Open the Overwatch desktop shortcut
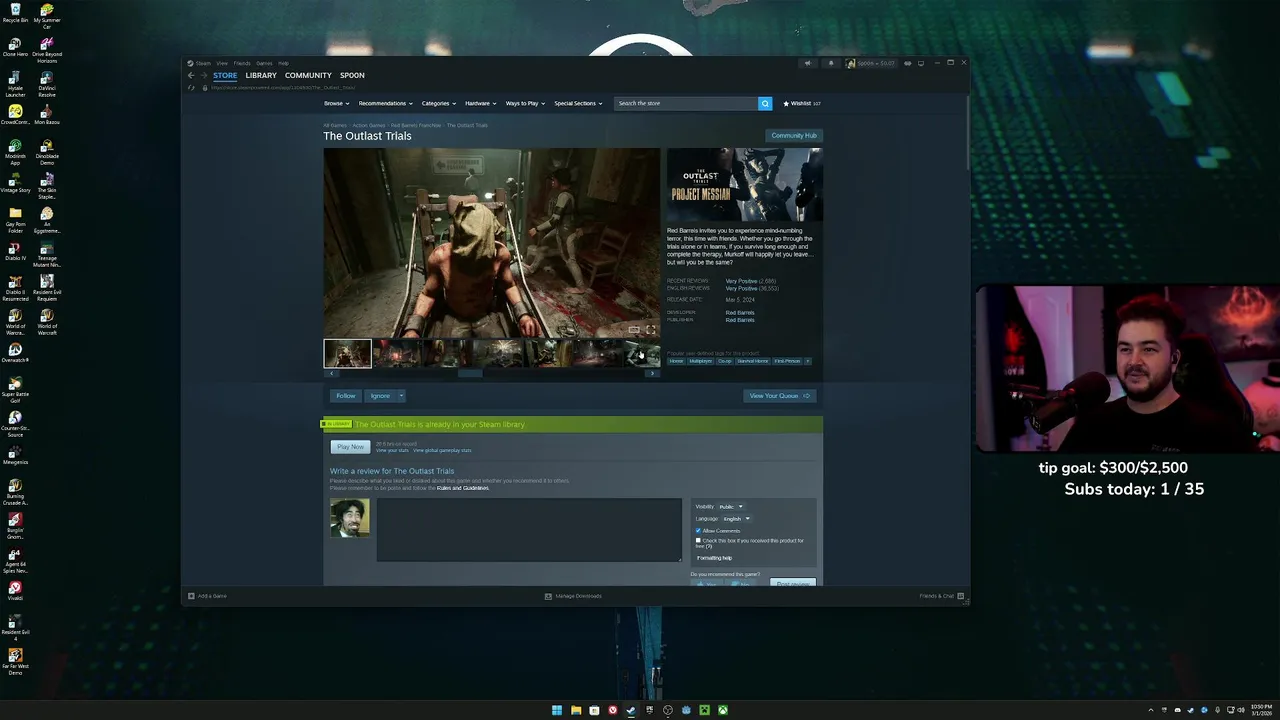 coord(15,353)
